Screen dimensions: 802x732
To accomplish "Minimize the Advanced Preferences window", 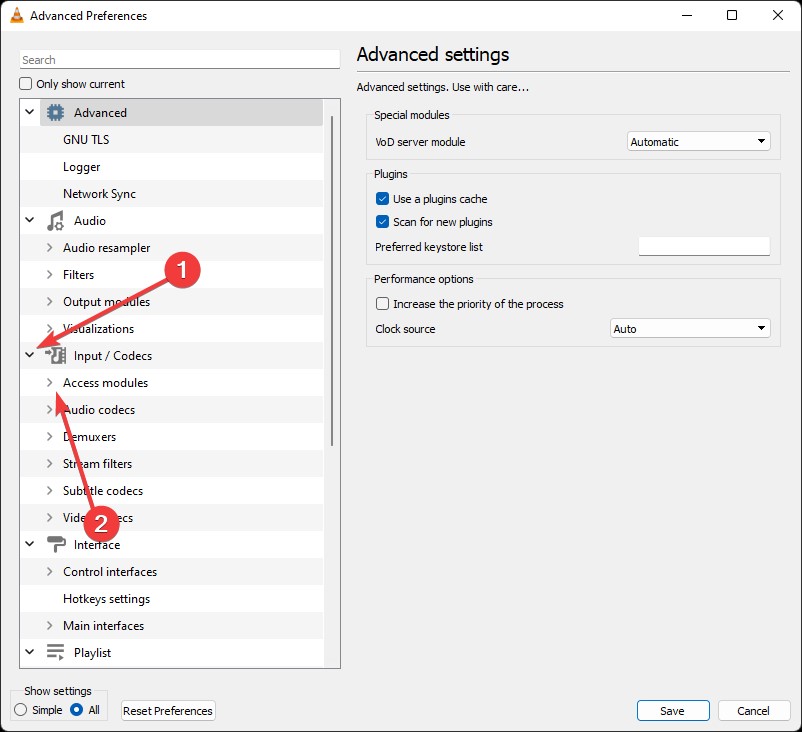I will pyautogui.click(x=687, y=15).
